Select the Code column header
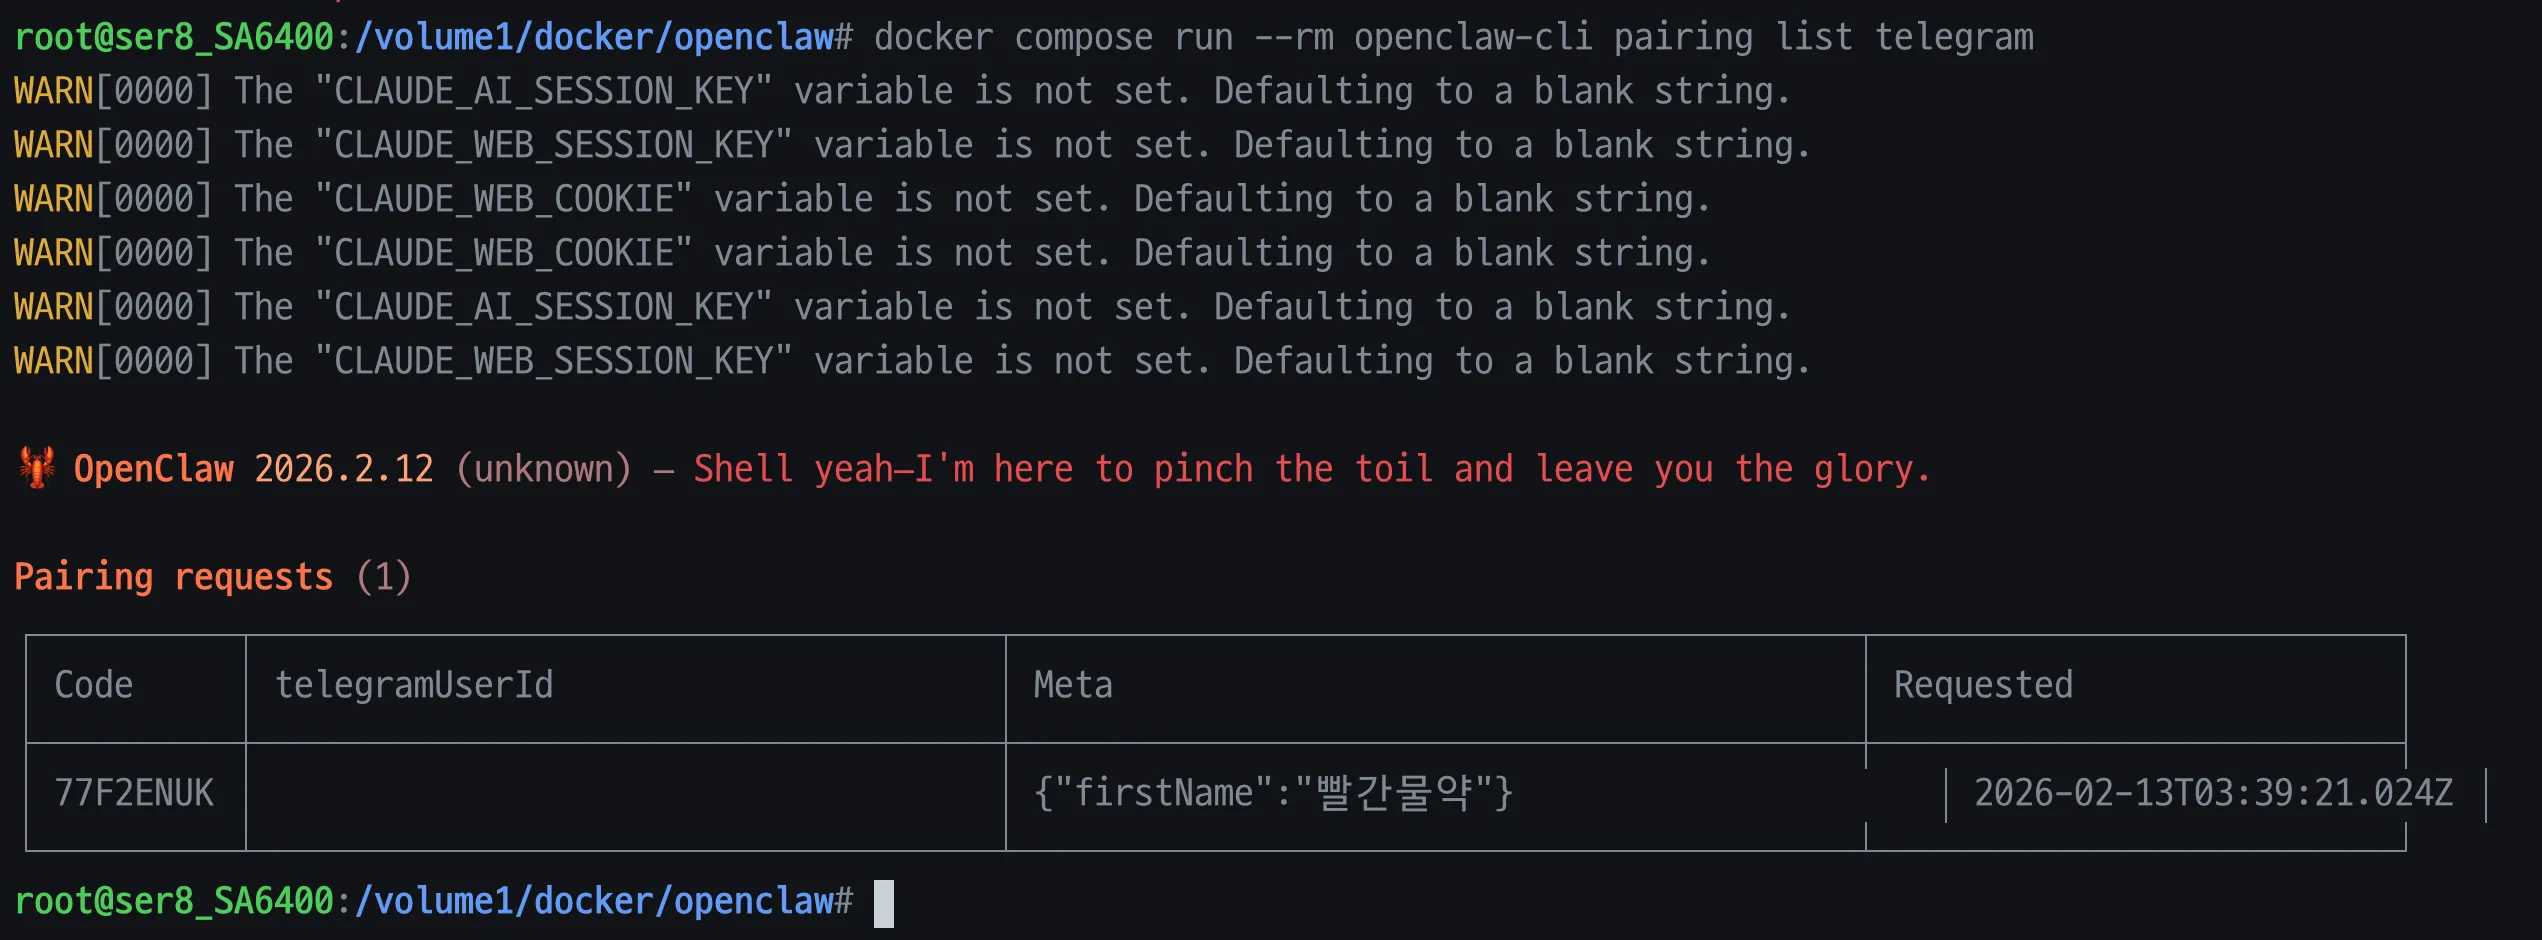The height and width of the screenshot is (940, 2542). (94, 685)
